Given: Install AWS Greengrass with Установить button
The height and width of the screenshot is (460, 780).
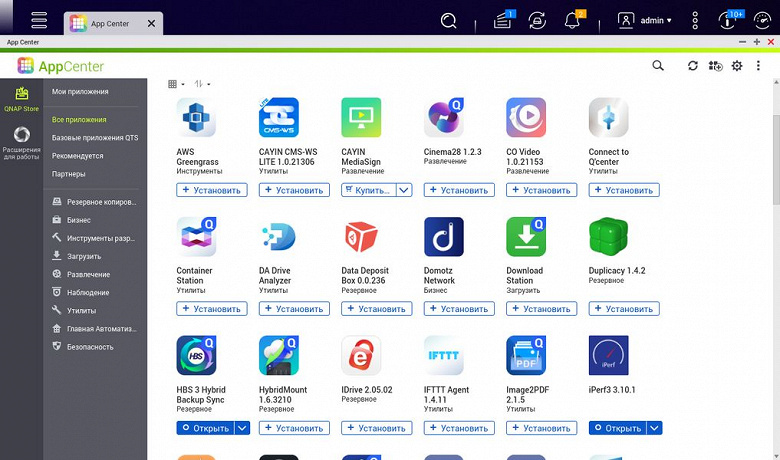Looking at the screenshot, I should click(212, 190).
